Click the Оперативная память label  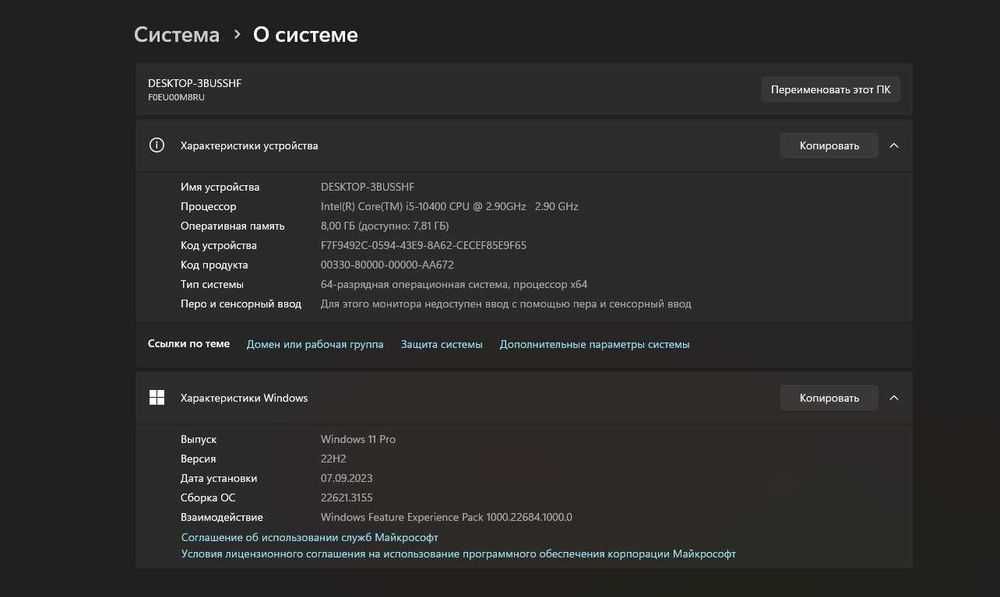click(232, 226)
